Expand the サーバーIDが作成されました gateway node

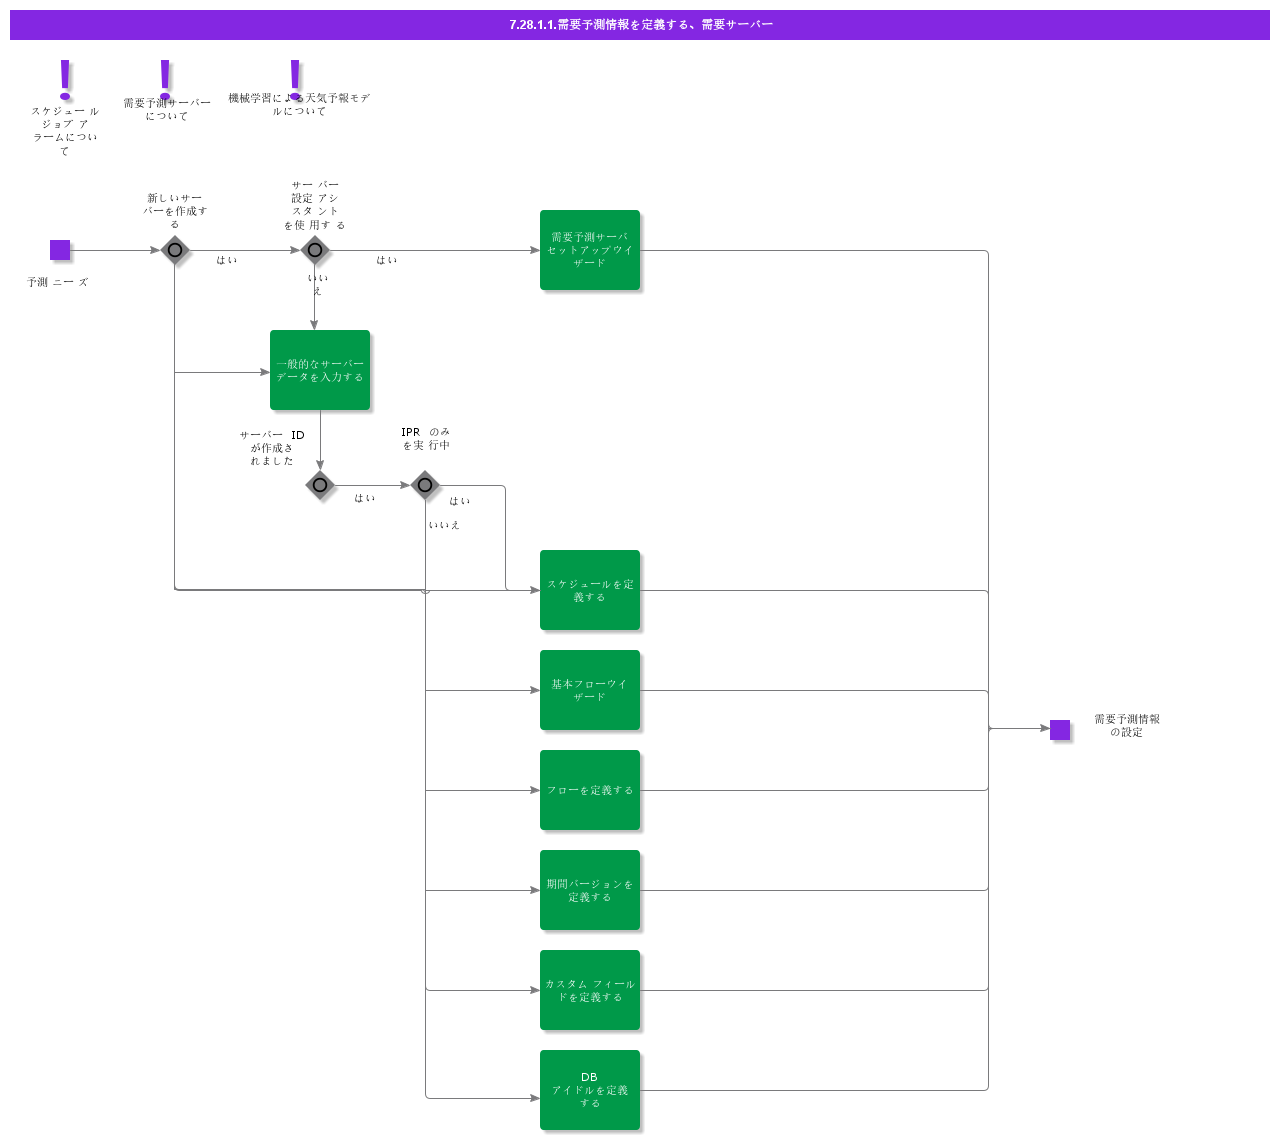[x=319, y=485]
